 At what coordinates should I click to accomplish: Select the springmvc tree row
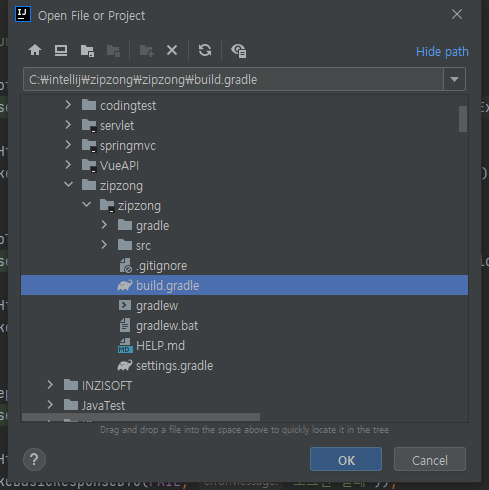click(244, 146)
